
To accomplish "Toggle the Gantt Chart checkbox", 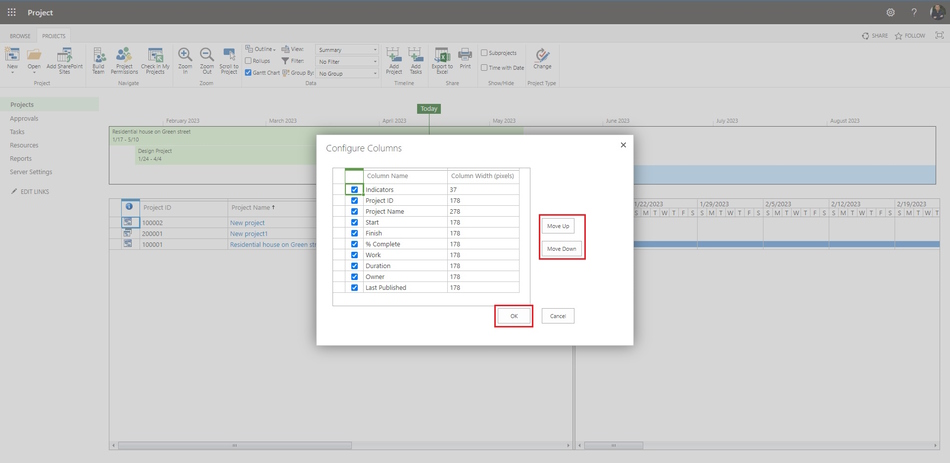I will pyautogui.click(x=248, y=73).
